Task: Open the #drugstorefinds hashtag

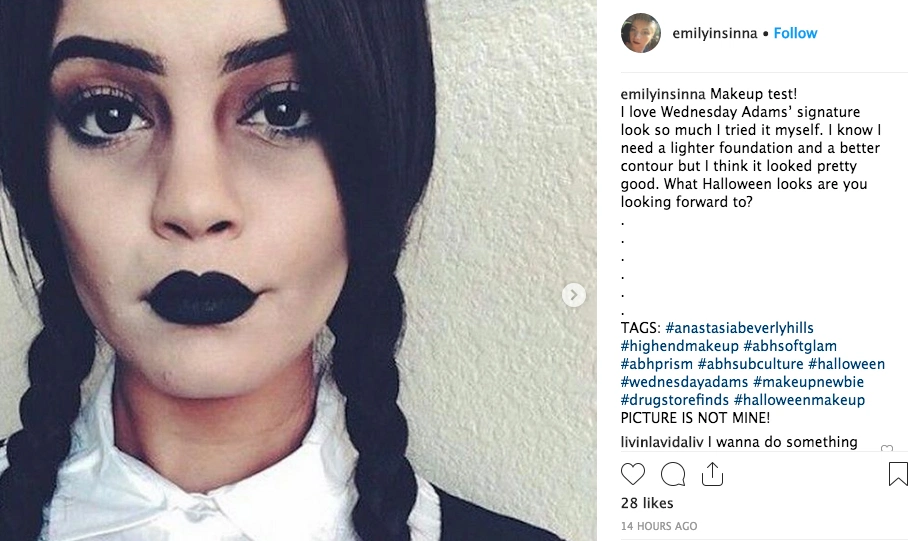Action: [675, 400]
